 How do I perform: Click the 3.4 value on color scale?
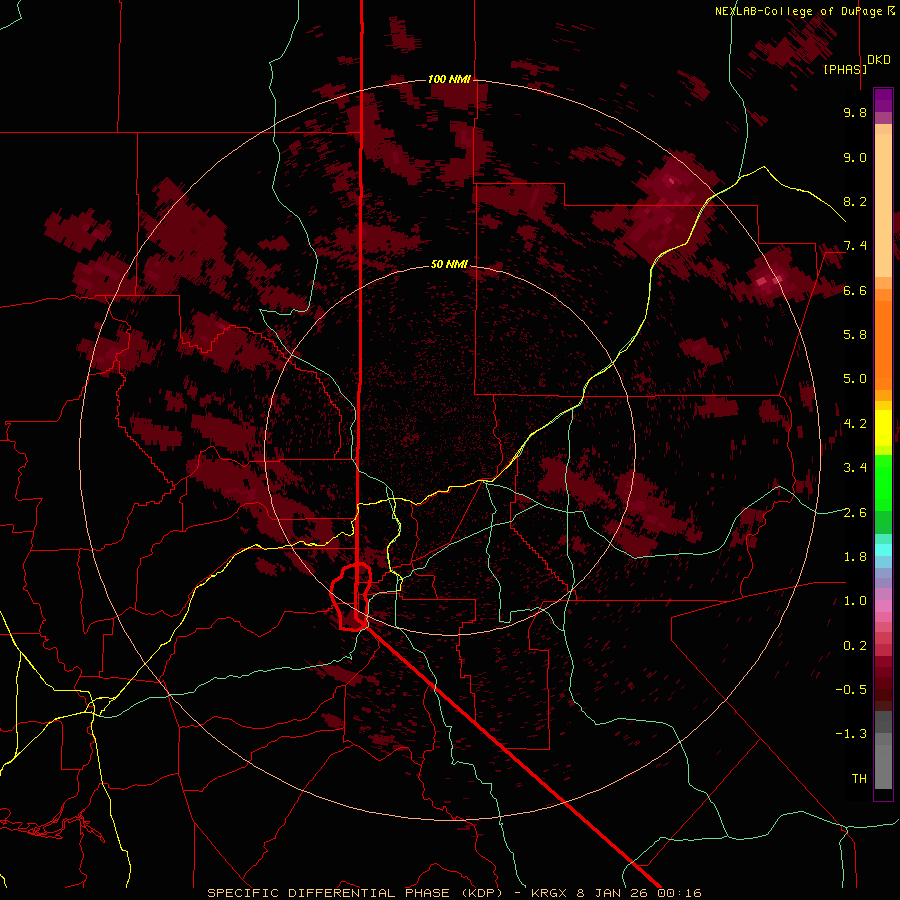(855, 468)
